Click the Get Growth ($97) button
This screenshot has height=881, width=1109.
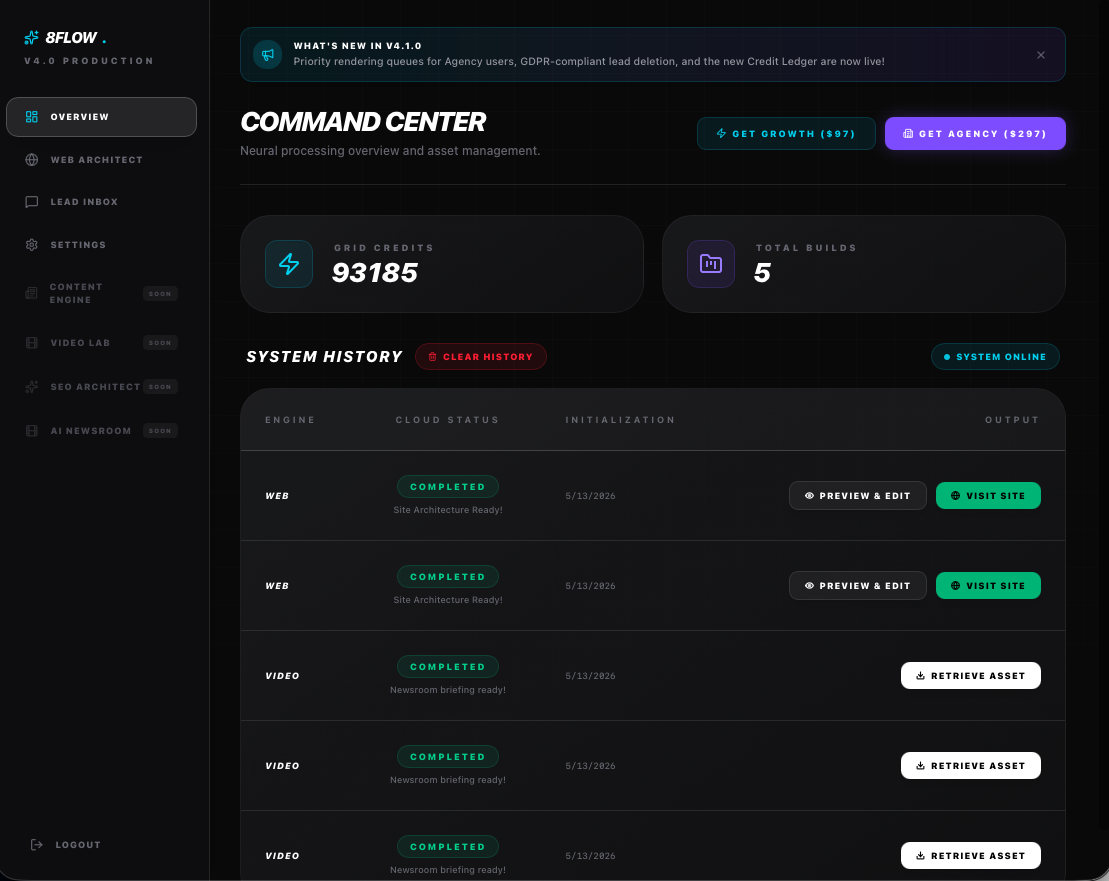(x=786, y=134)
